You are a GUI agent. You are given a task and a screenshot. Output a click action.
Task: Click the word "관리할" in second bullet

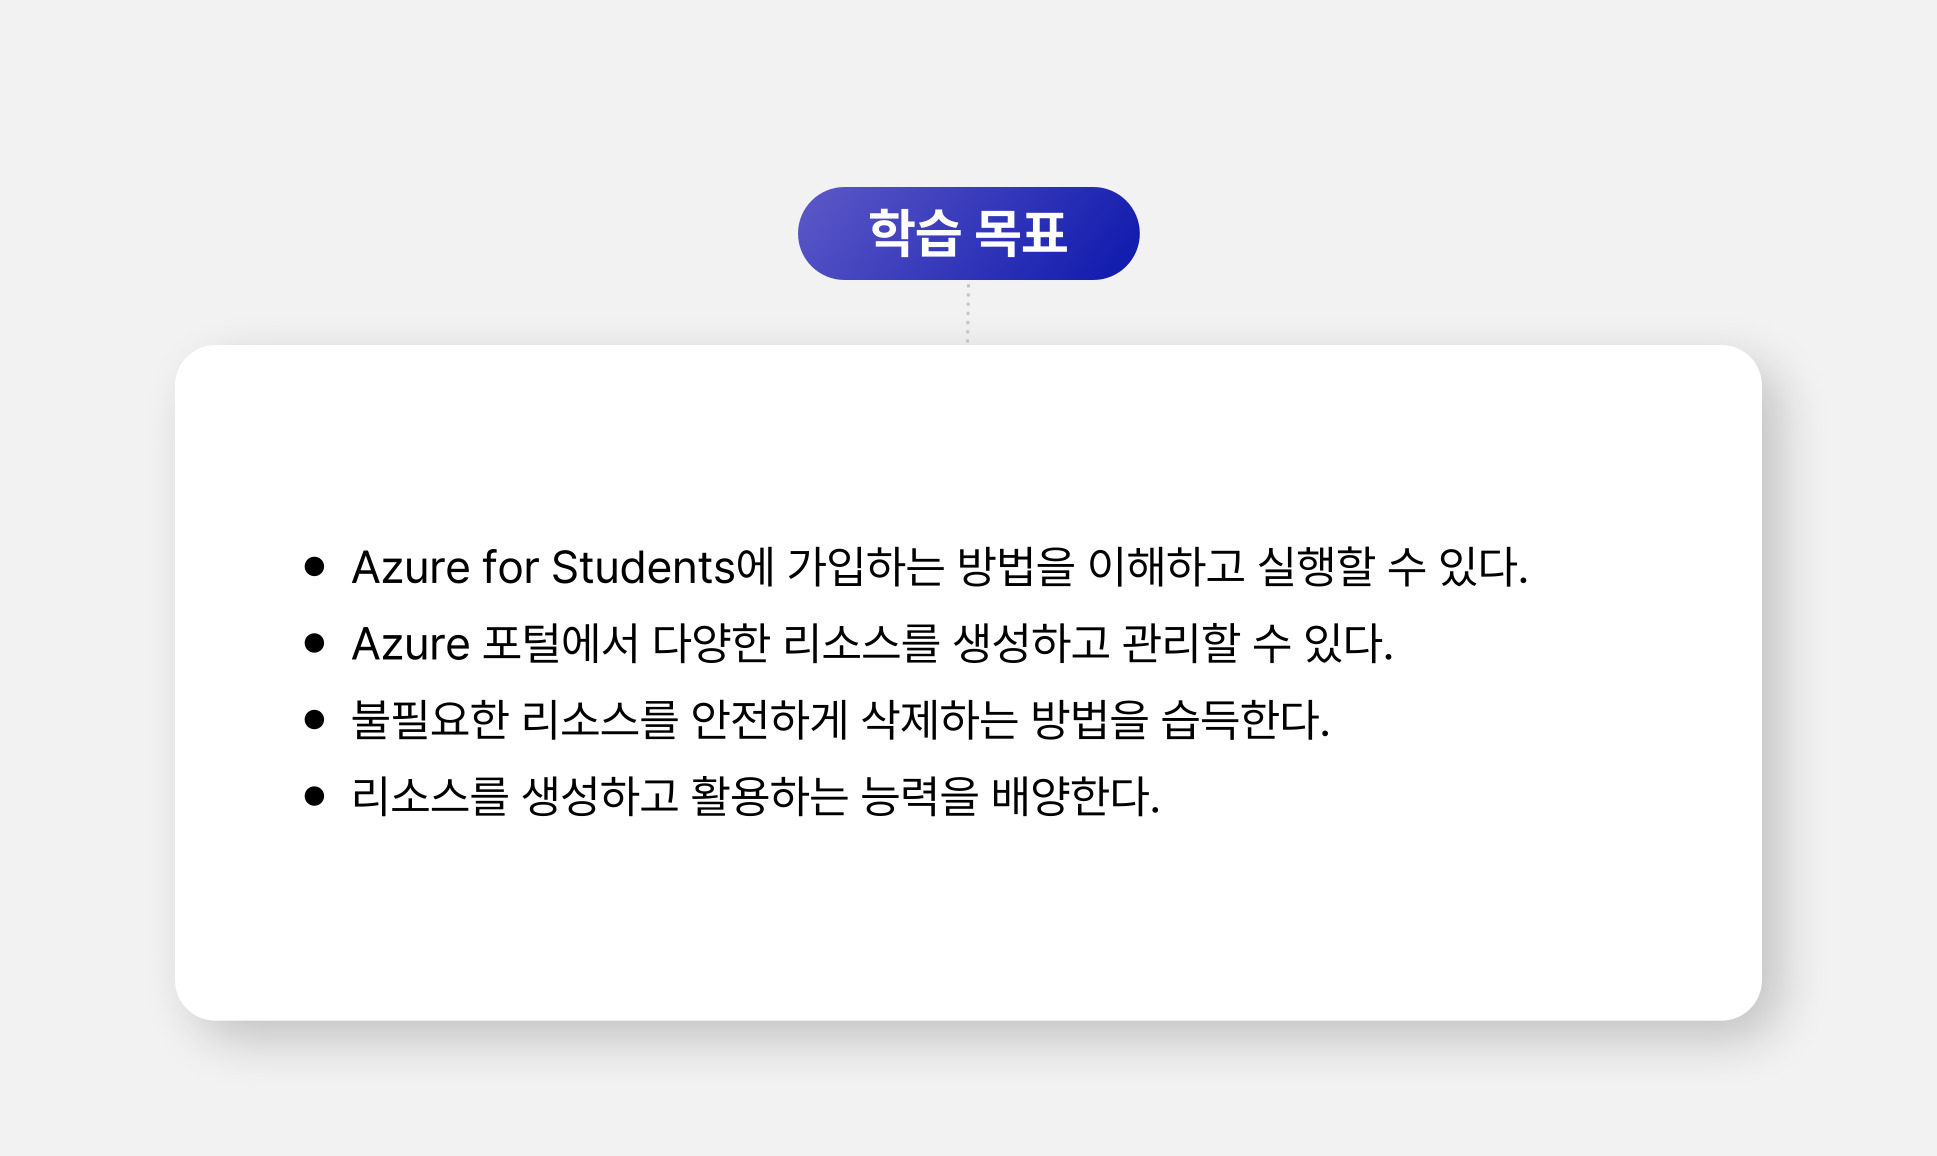[1181, 643]
